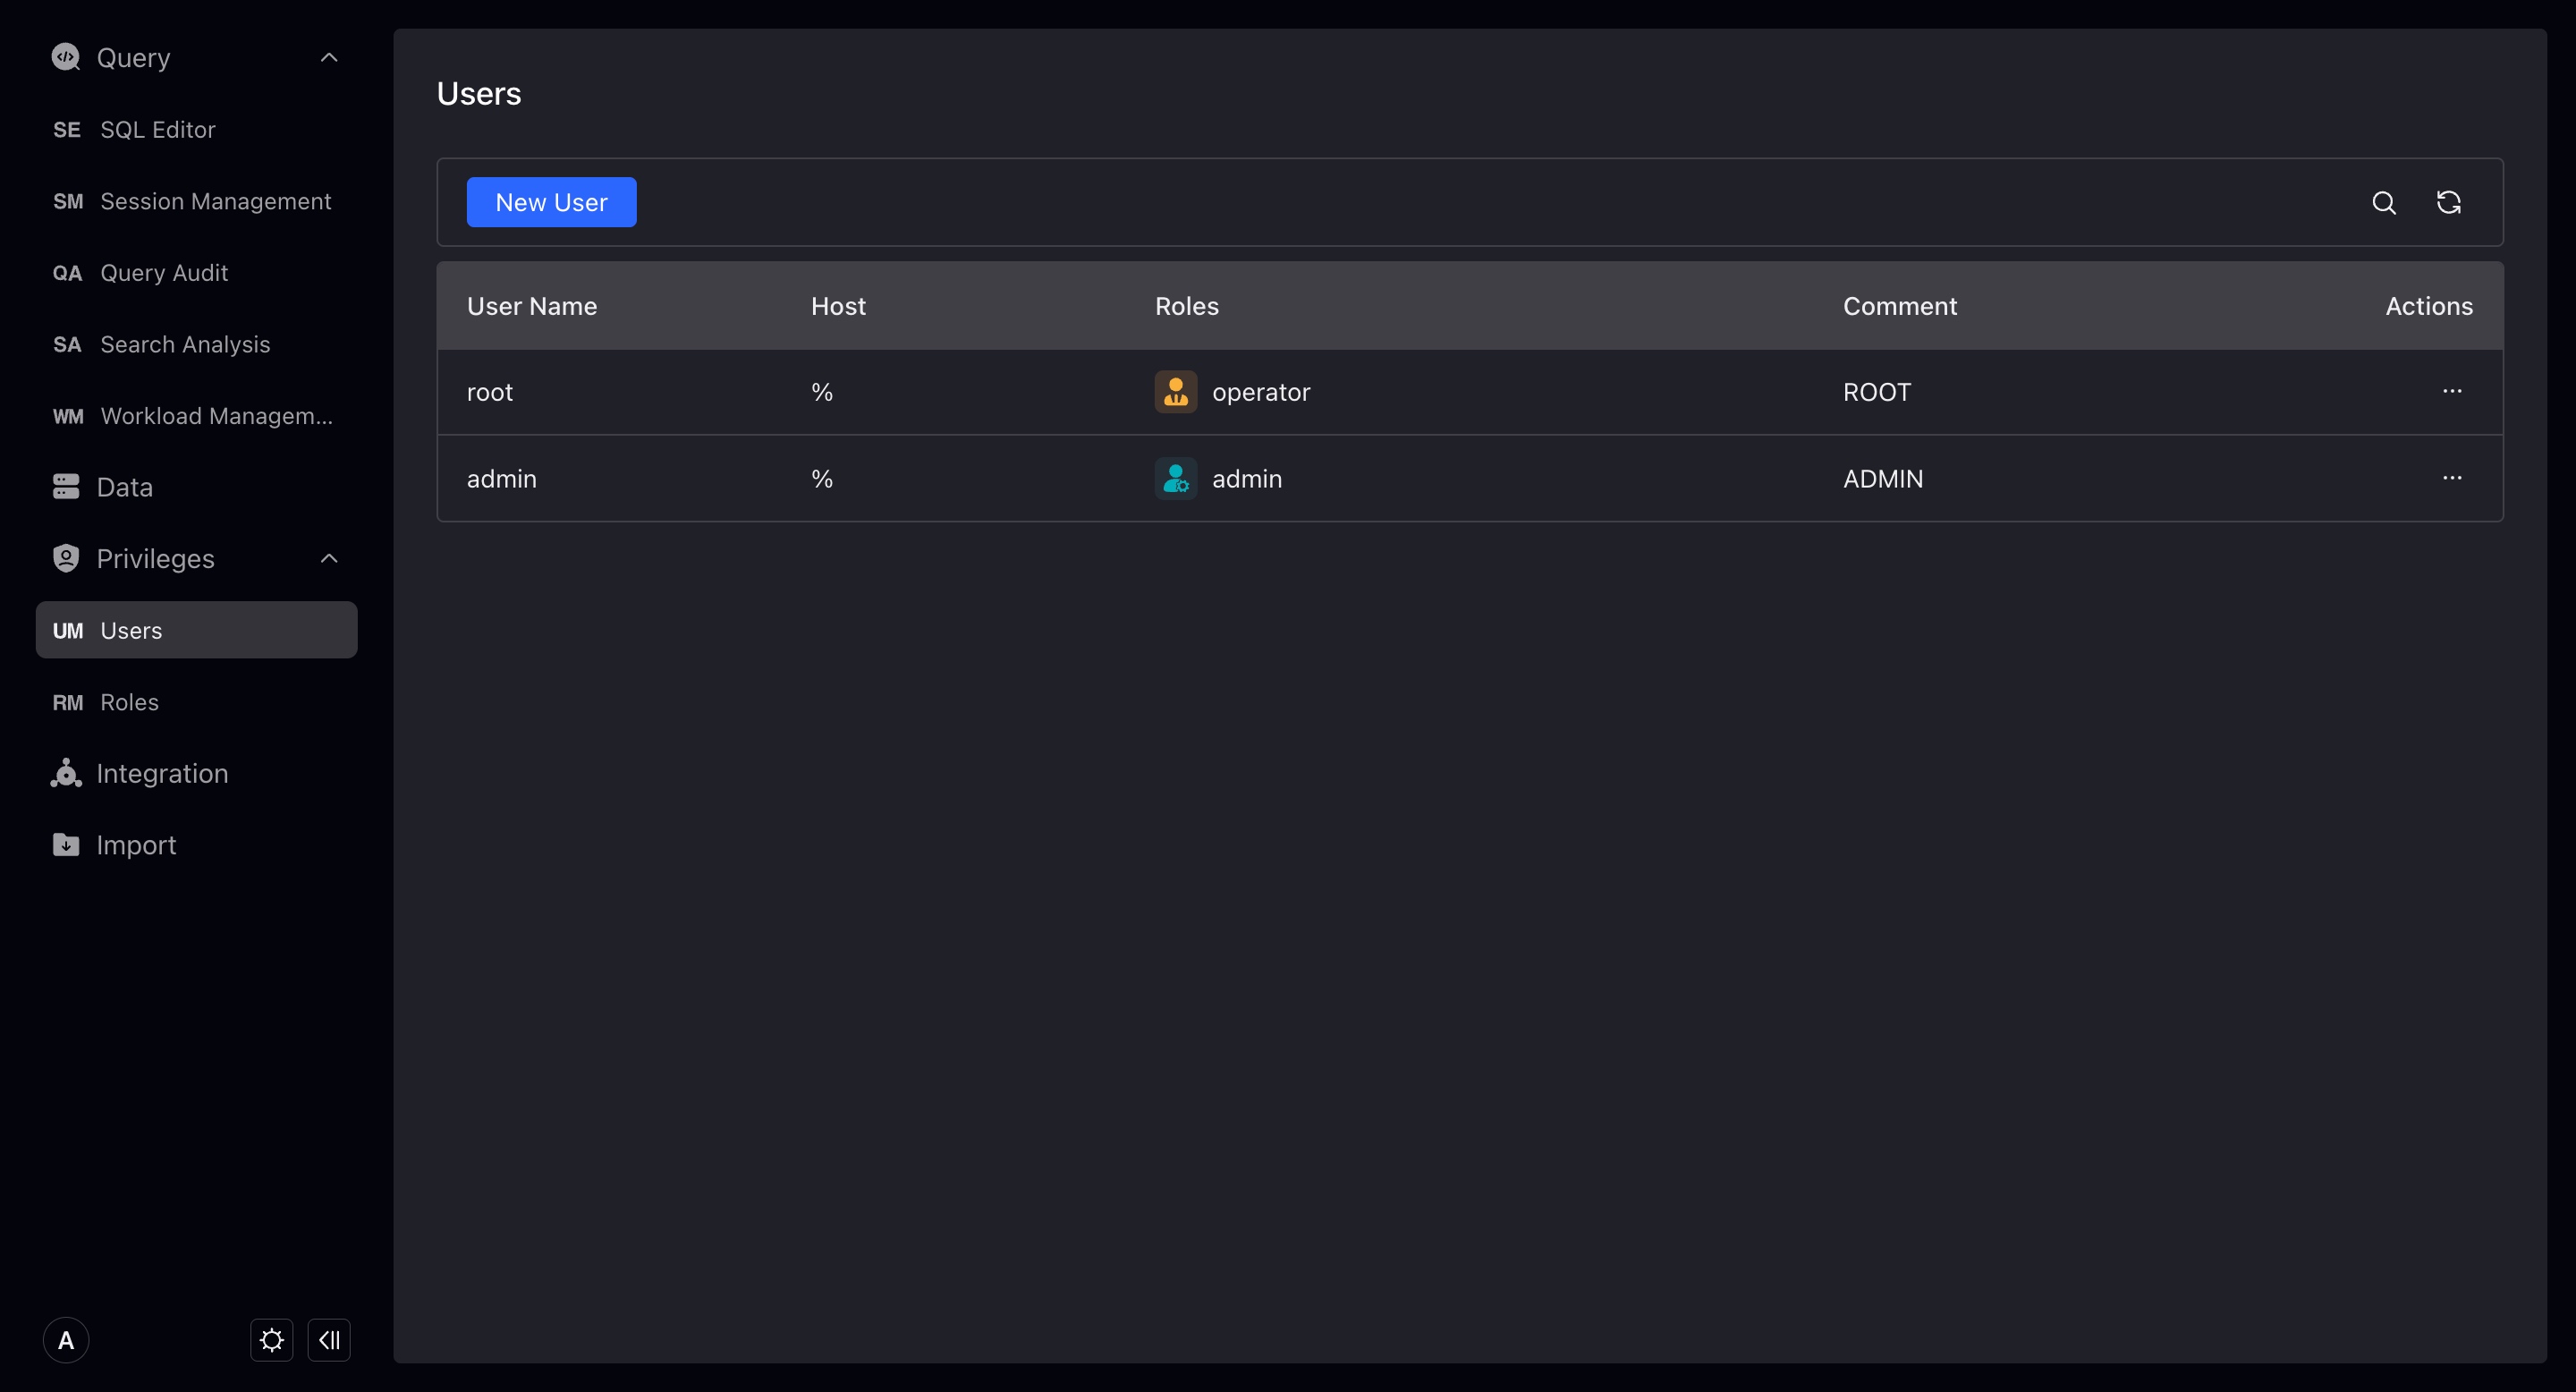Click the search icon in users toolbar

click(2383, 203)
